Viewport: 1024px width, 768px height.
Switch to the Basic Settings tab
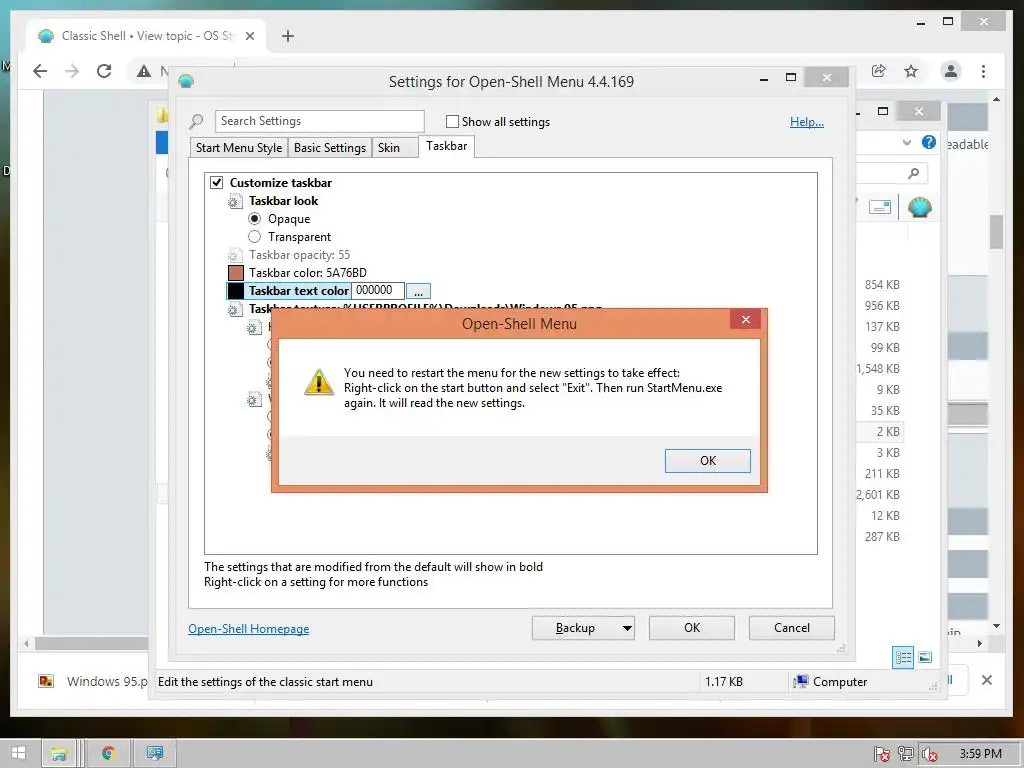[x=330, y=148]
